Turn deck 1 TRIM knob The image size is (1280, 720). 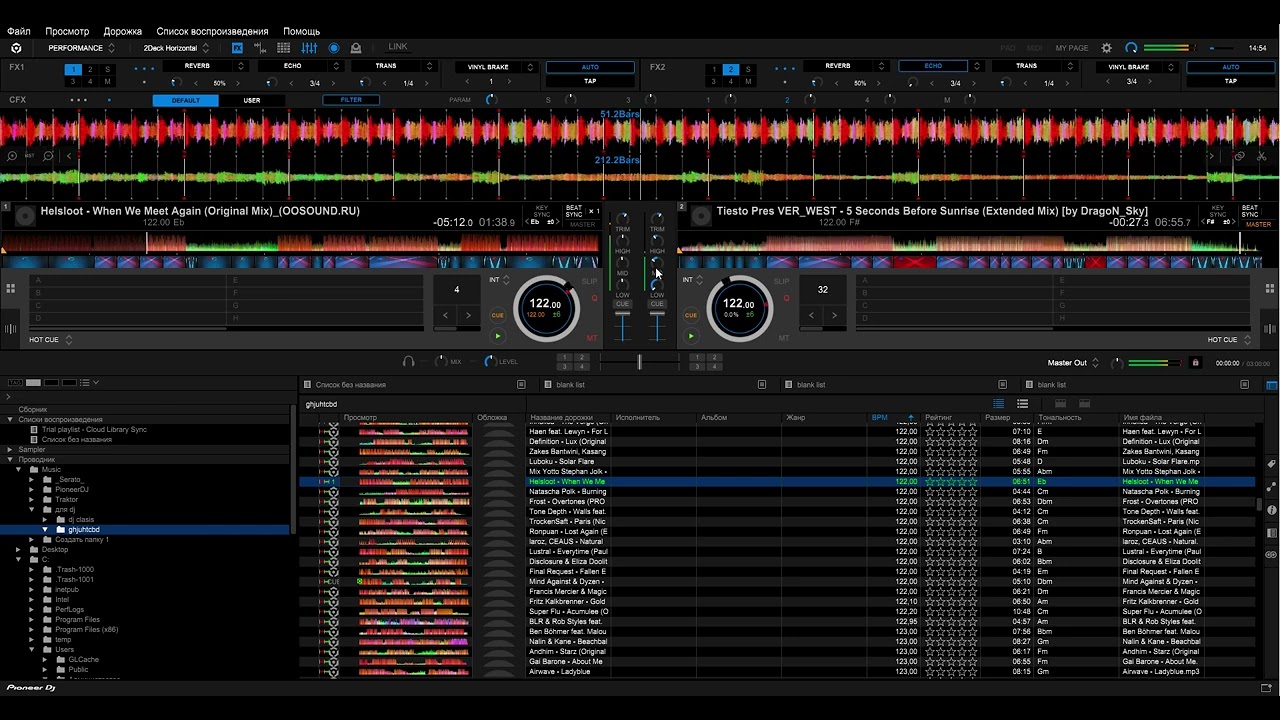[623, 218]
